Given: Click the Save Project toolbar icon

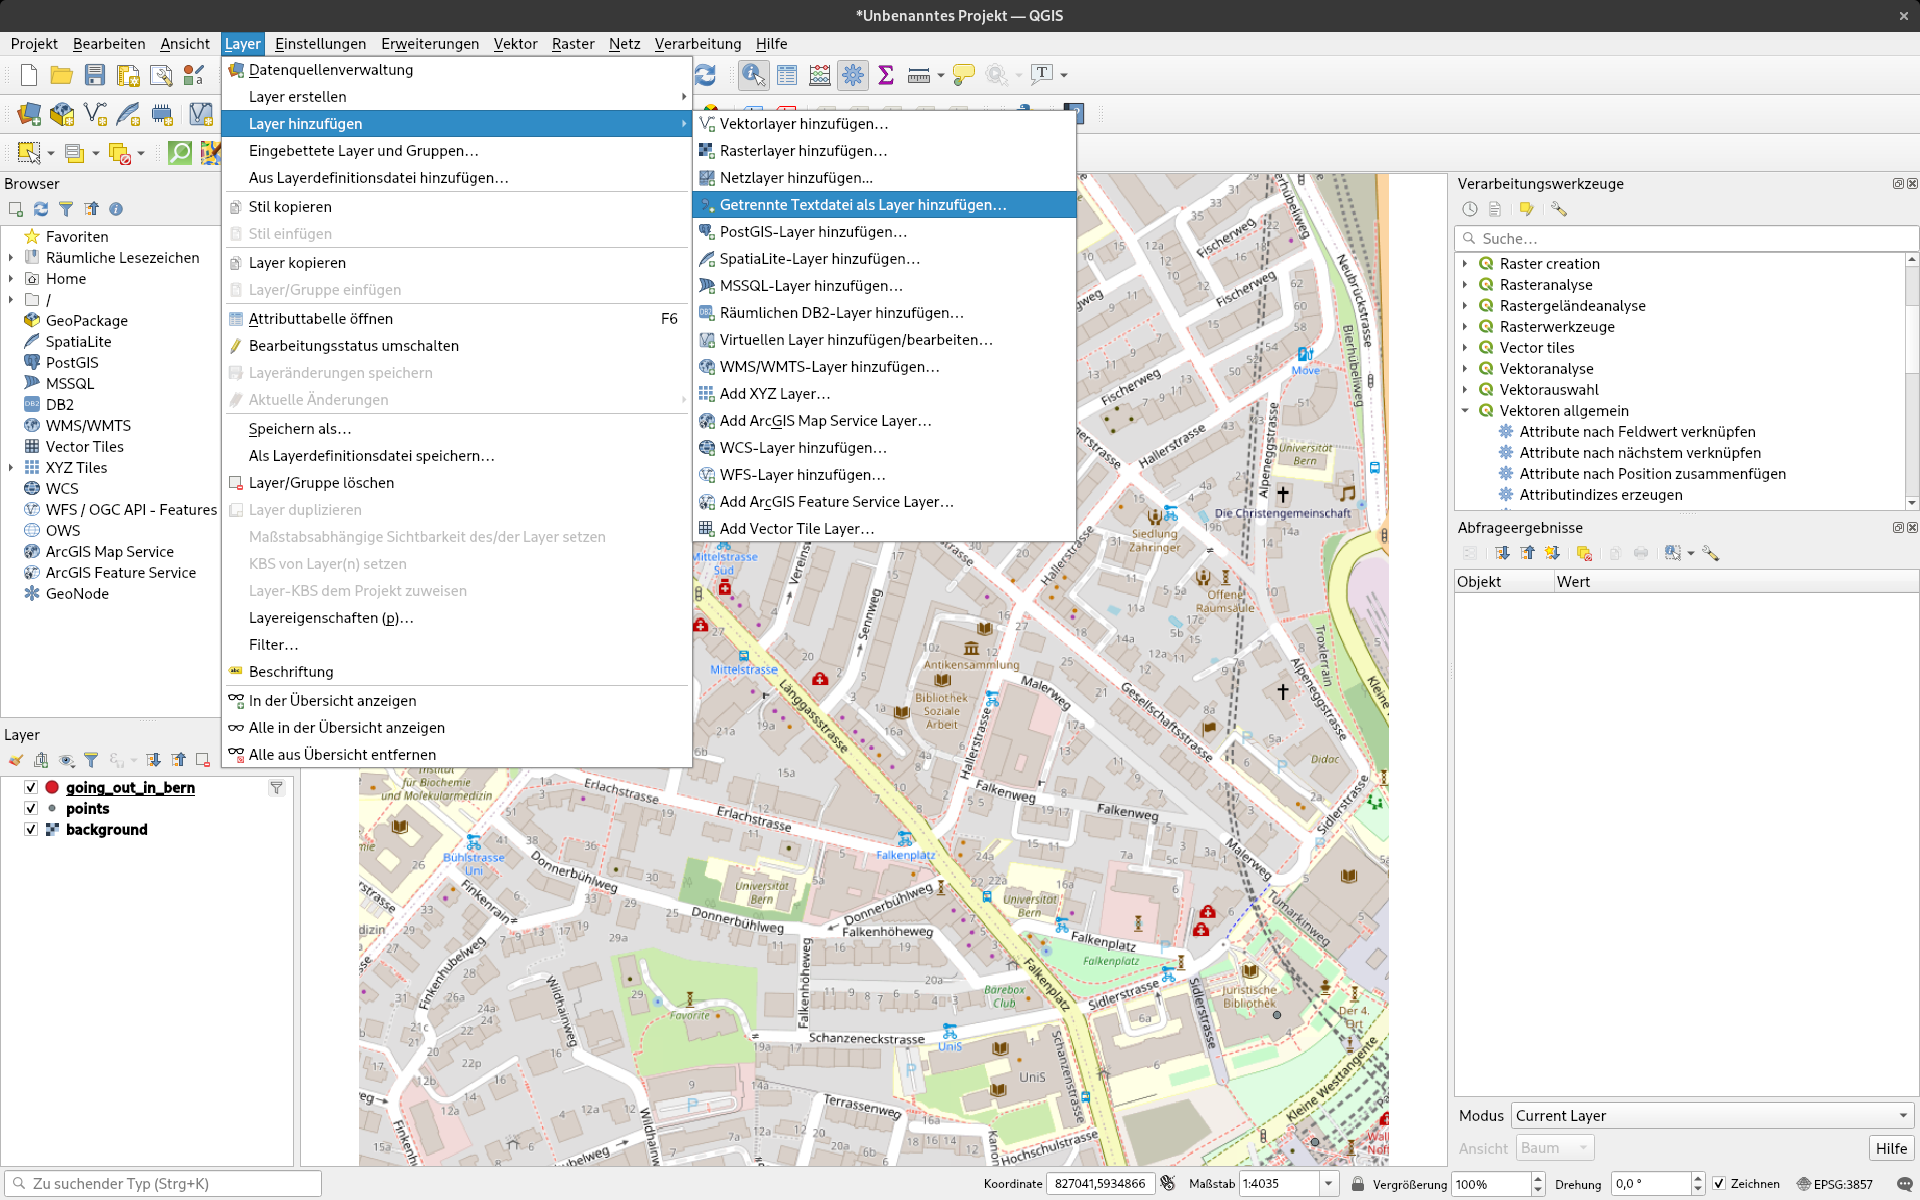Looking at the screenshot, I should point(95,75).
